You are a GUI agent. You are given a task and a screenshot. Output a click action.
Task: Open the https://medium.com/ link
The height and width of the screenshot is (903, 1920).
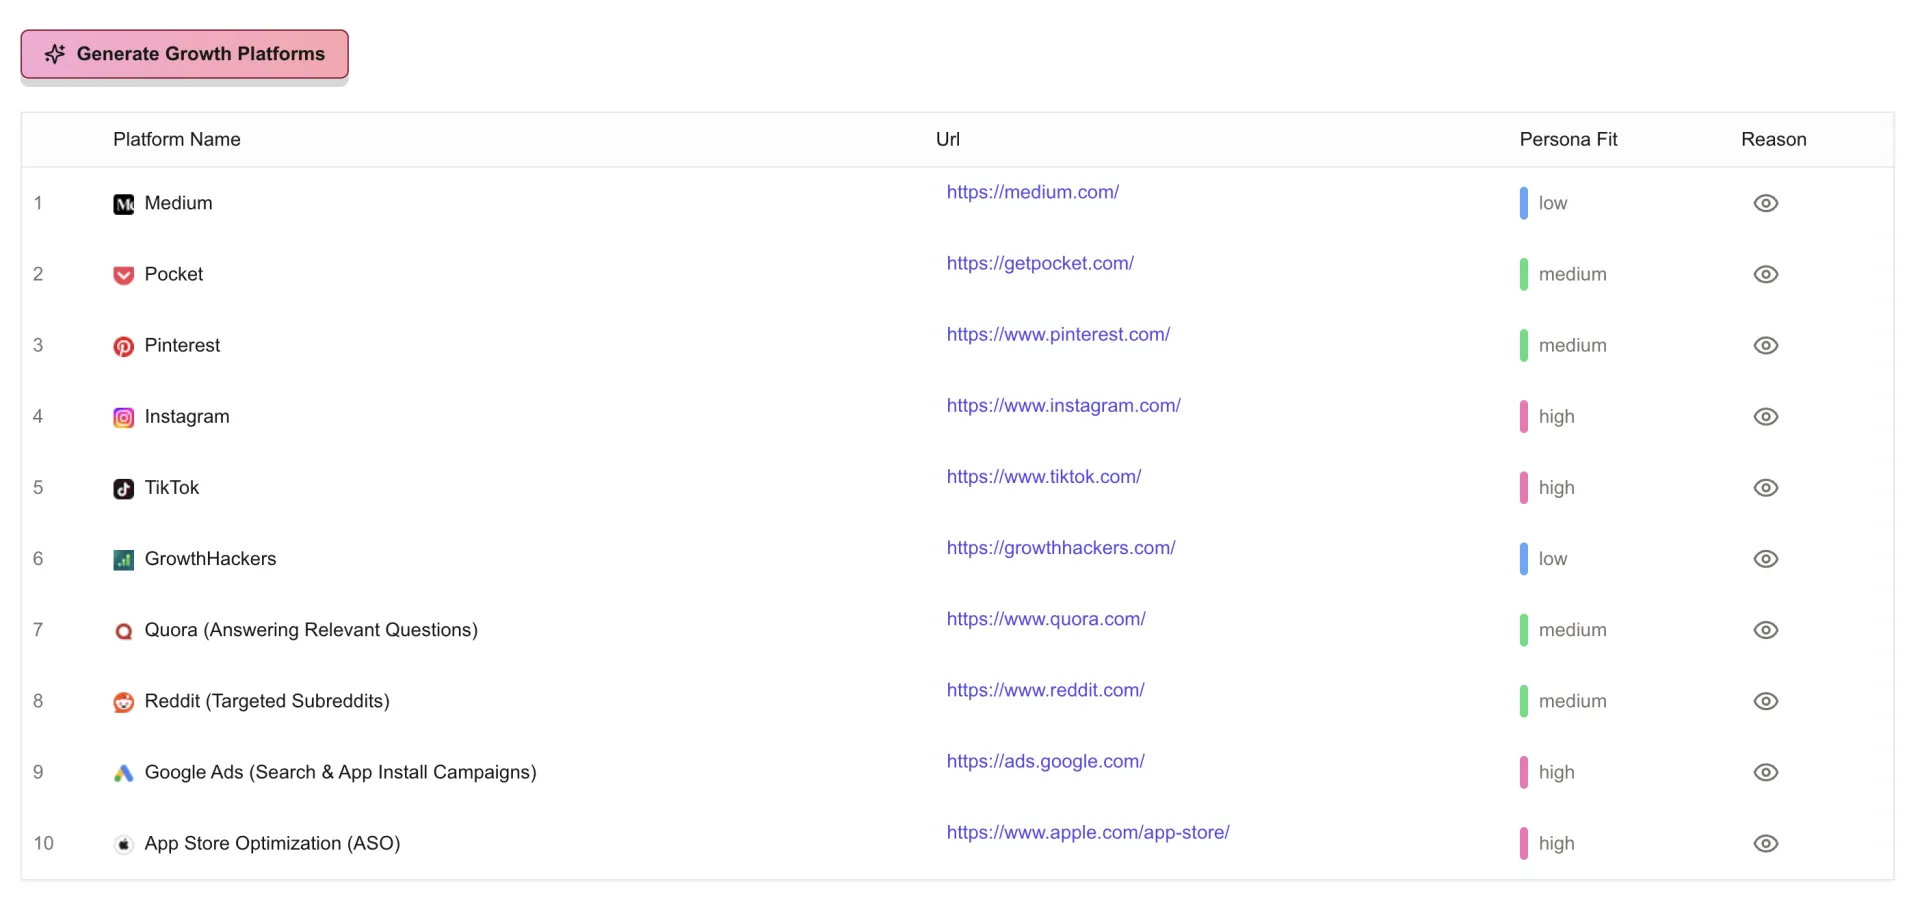click(x=1033, y=192)
